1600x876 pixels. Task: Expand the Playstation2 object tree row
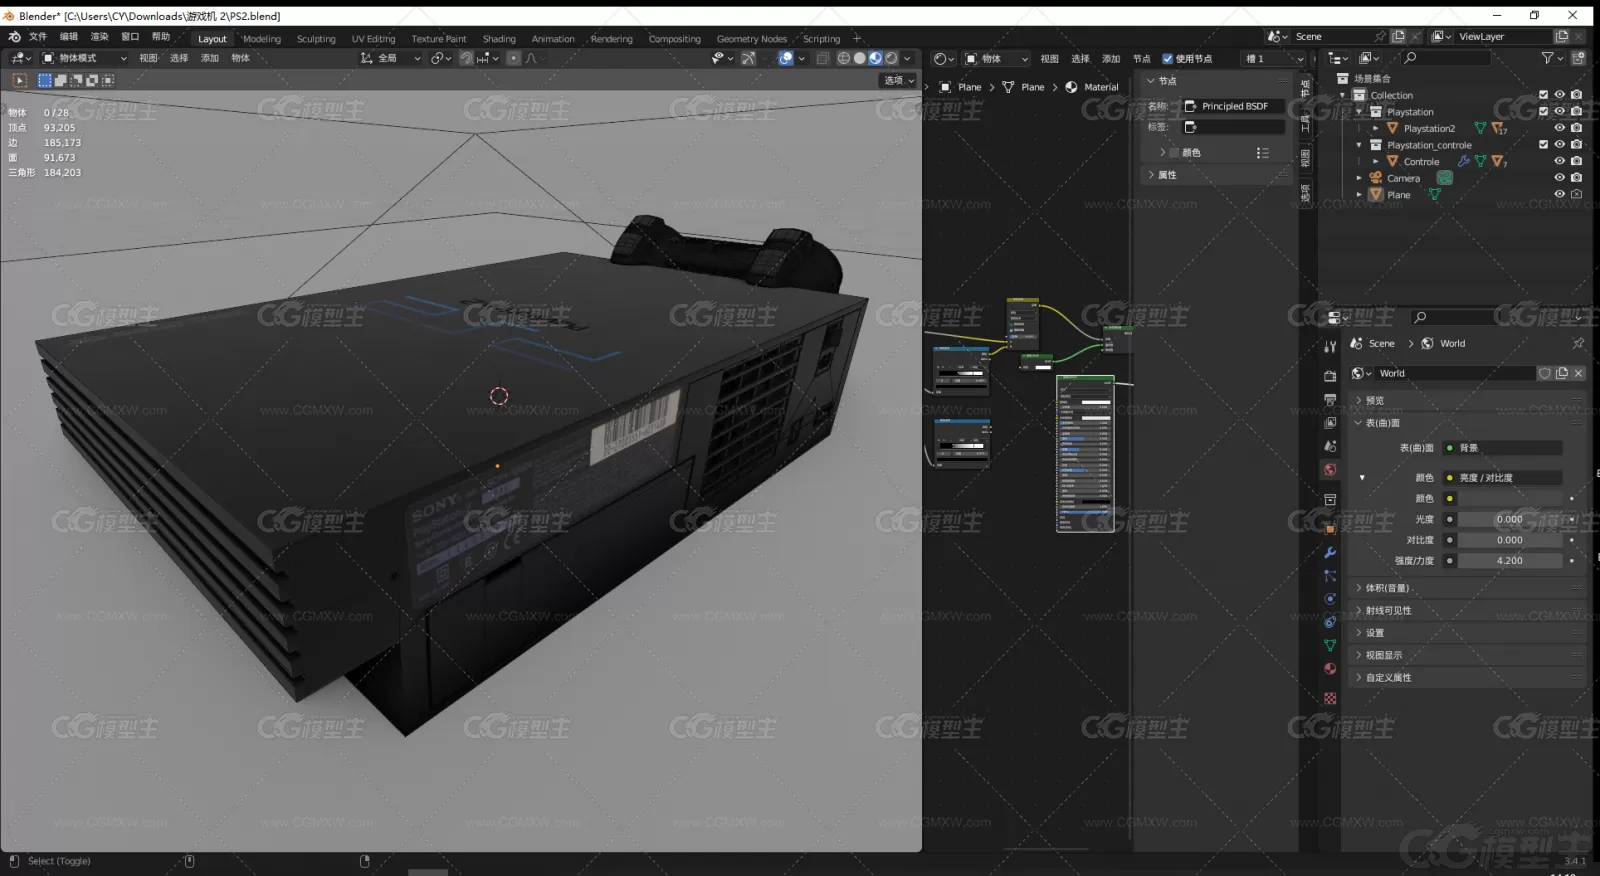[x=1375, y=128]
